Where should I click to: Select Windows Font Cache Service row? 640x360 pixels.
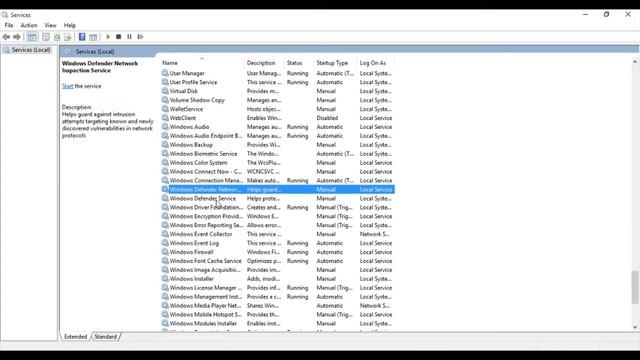click(x=278, y=261)
